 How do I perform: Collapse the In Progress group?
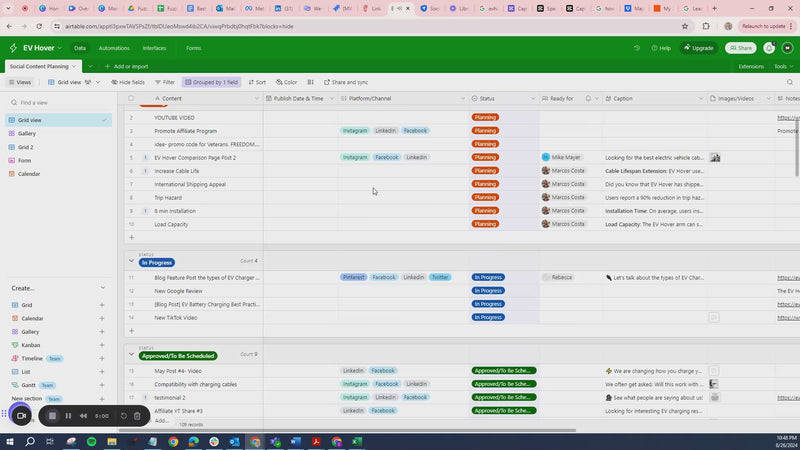pos(131,261)
